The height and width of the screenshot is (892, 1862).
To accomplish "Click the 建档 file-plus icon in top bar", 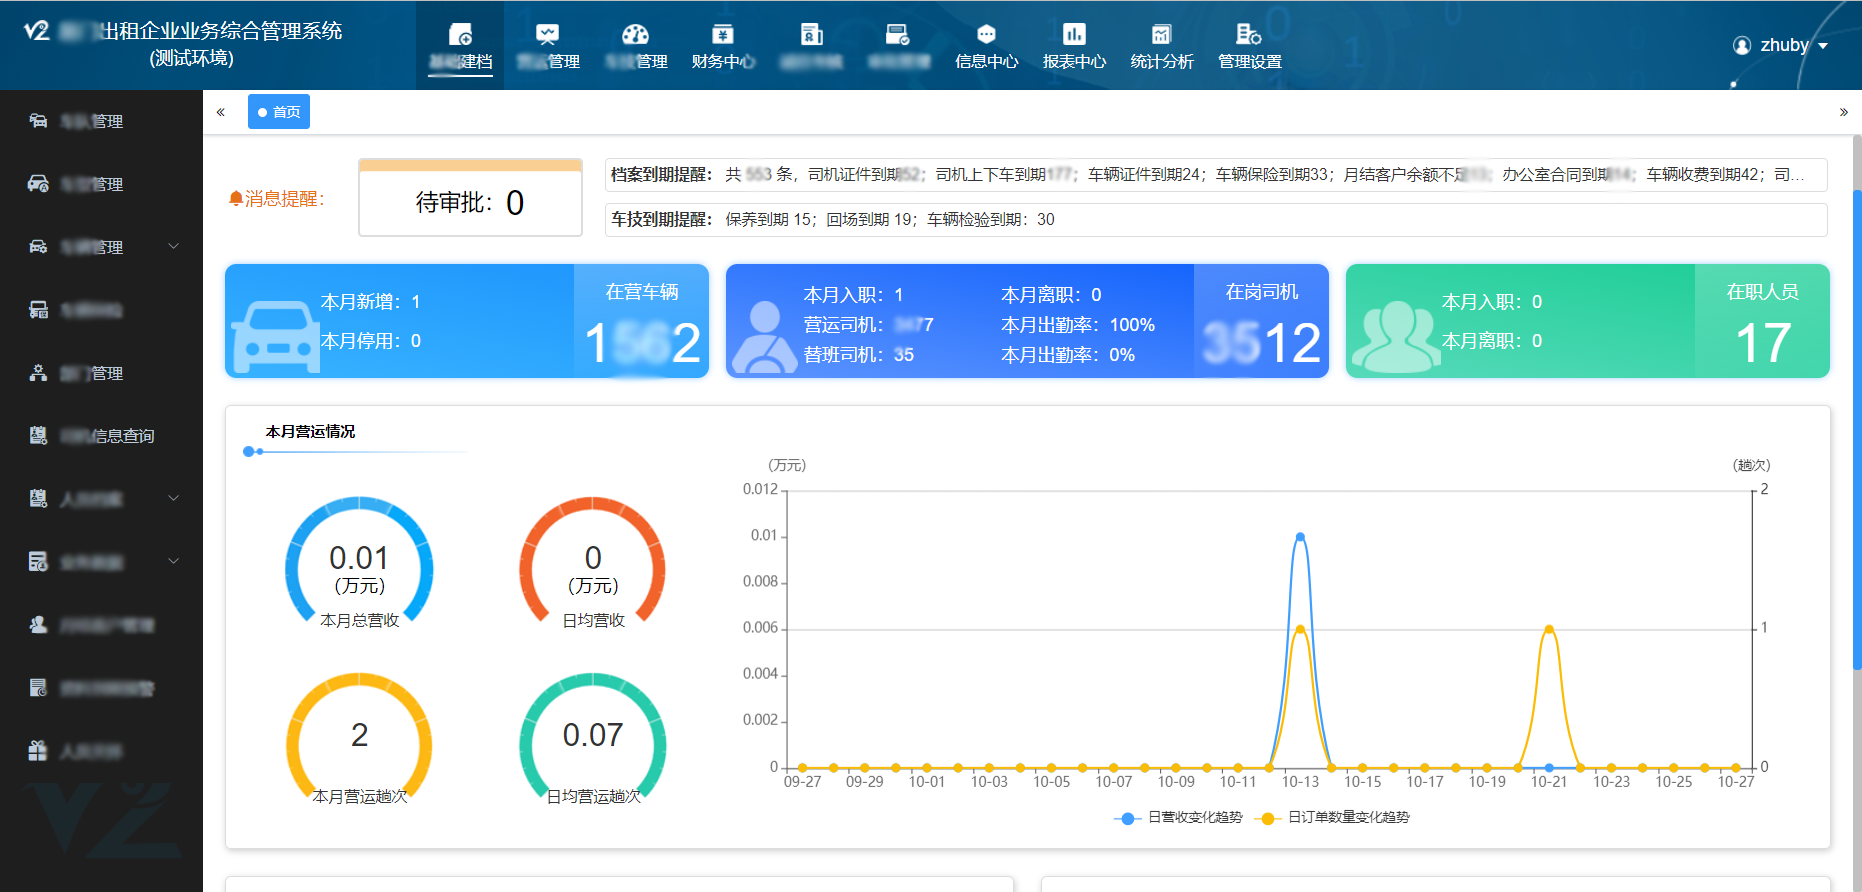I will (x=460, y=35).
